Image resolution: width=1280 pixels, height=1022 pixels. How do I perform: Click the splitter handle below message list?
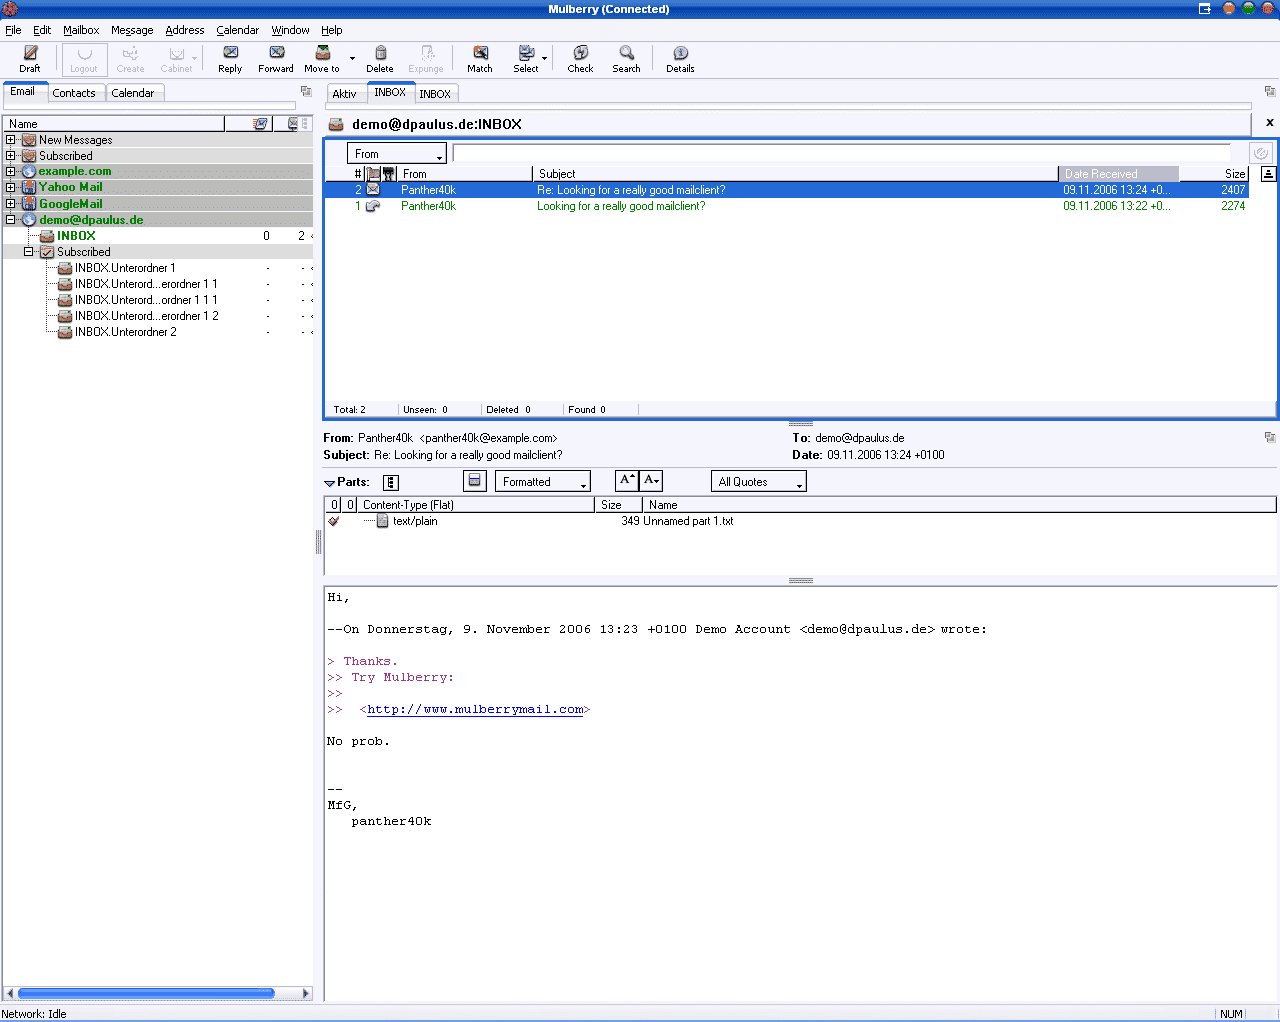[800, 424]
